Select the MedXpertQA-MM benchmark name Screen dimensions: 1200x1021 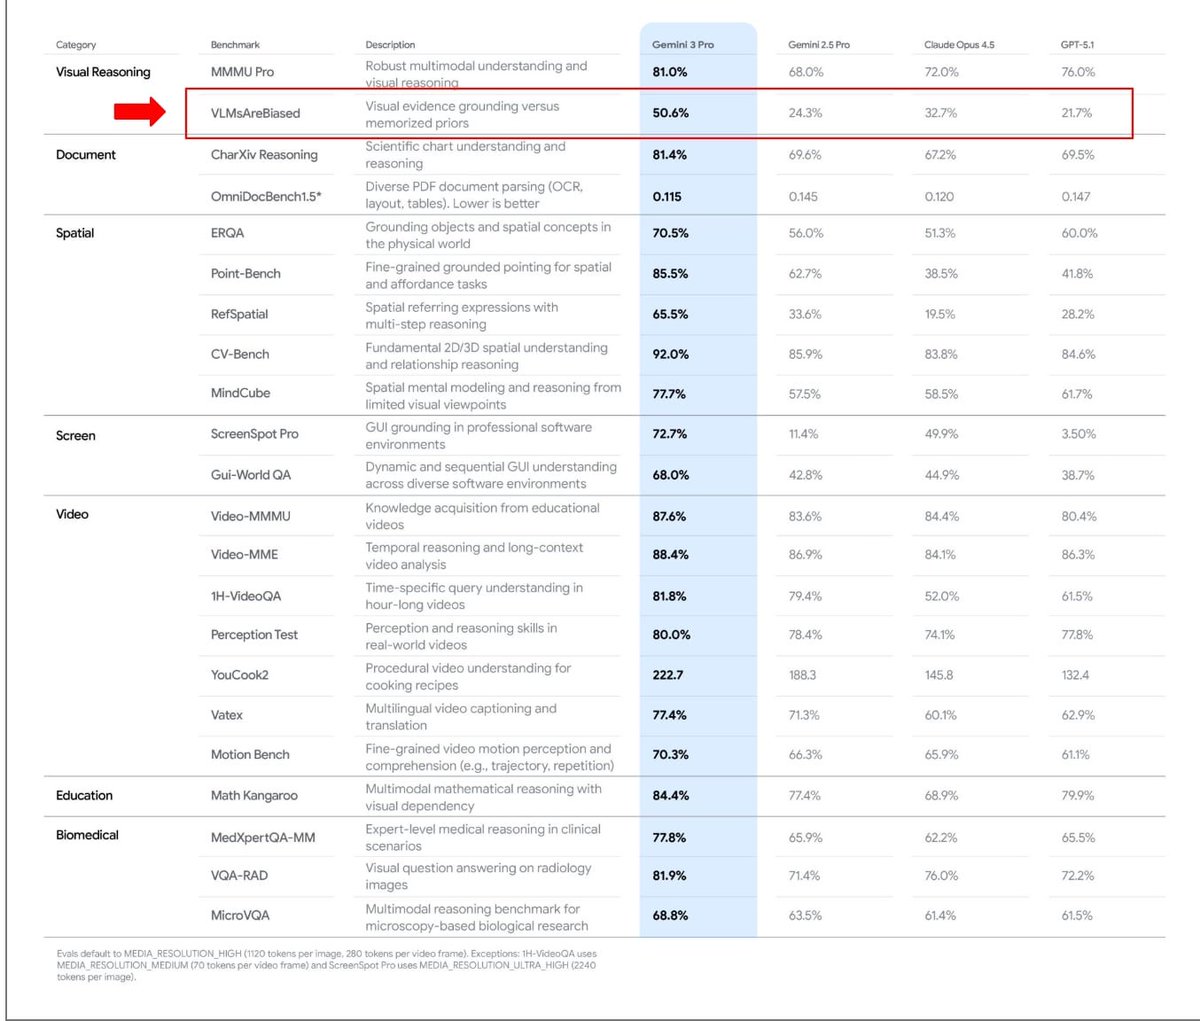263,838
